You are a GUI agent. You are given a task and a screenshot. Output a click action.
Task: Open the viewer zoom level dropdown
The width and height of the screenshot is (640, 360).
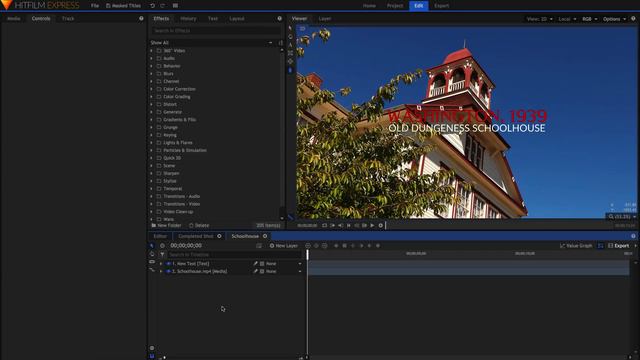coord(622,217)
